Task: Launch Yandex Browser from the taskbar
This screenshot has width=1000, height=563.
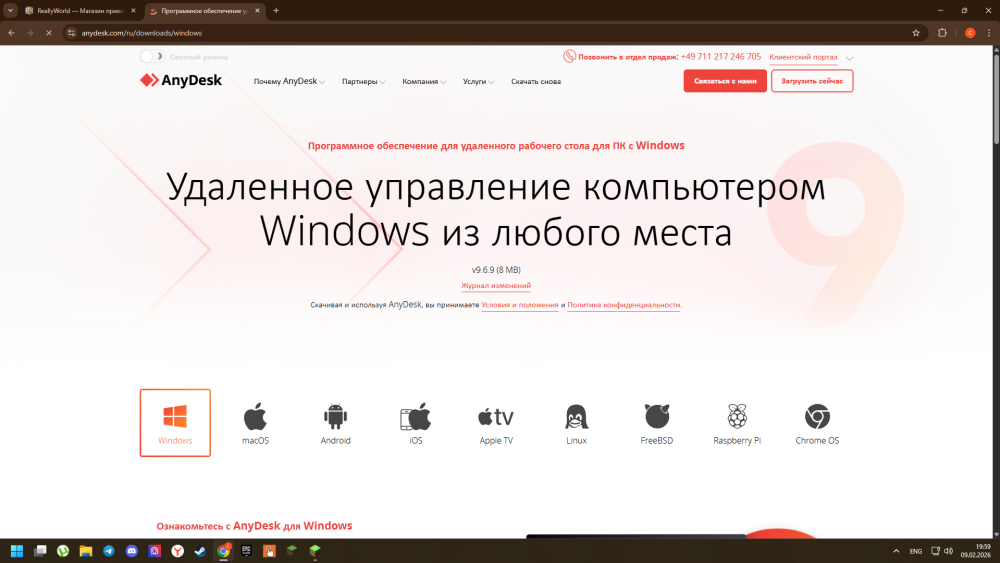Action: 178,551
